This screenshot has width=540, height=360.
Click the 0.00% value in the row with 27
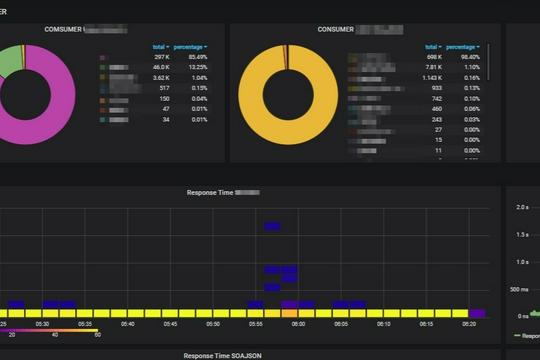[472, 130]
